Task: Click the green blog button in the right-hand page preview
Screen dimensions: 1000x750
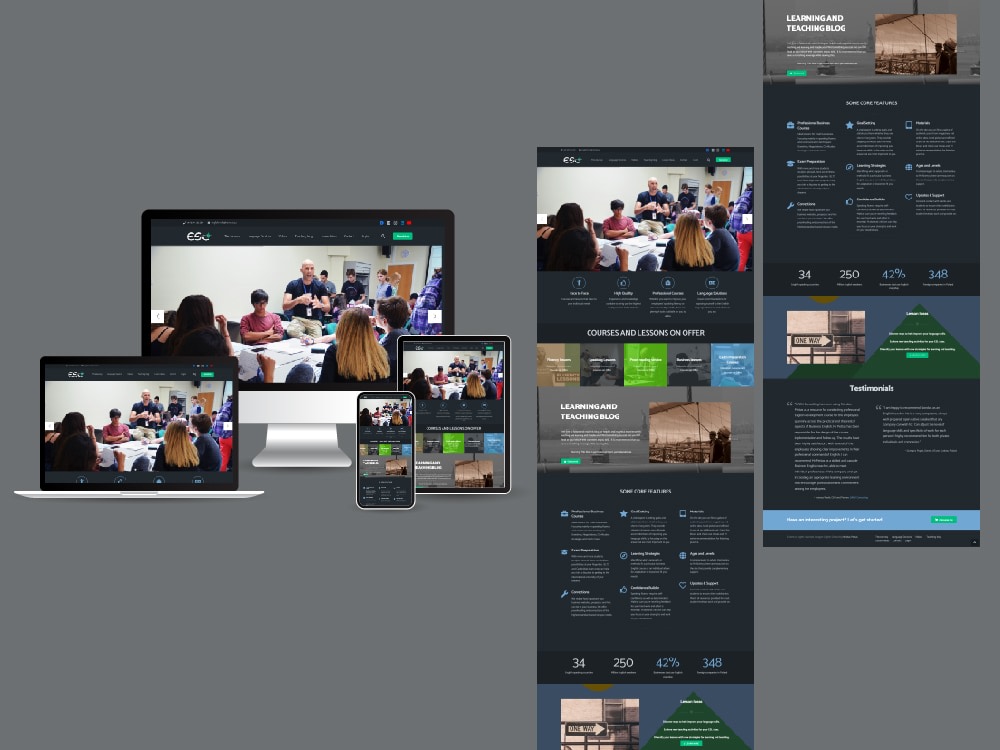Action: (x=797, y=73)
